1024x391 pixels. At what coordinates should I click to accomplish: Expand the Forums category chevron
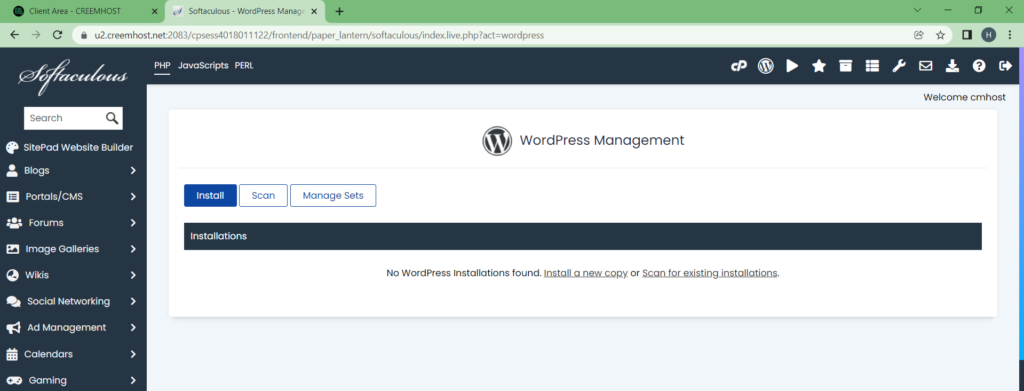point(133,223)
